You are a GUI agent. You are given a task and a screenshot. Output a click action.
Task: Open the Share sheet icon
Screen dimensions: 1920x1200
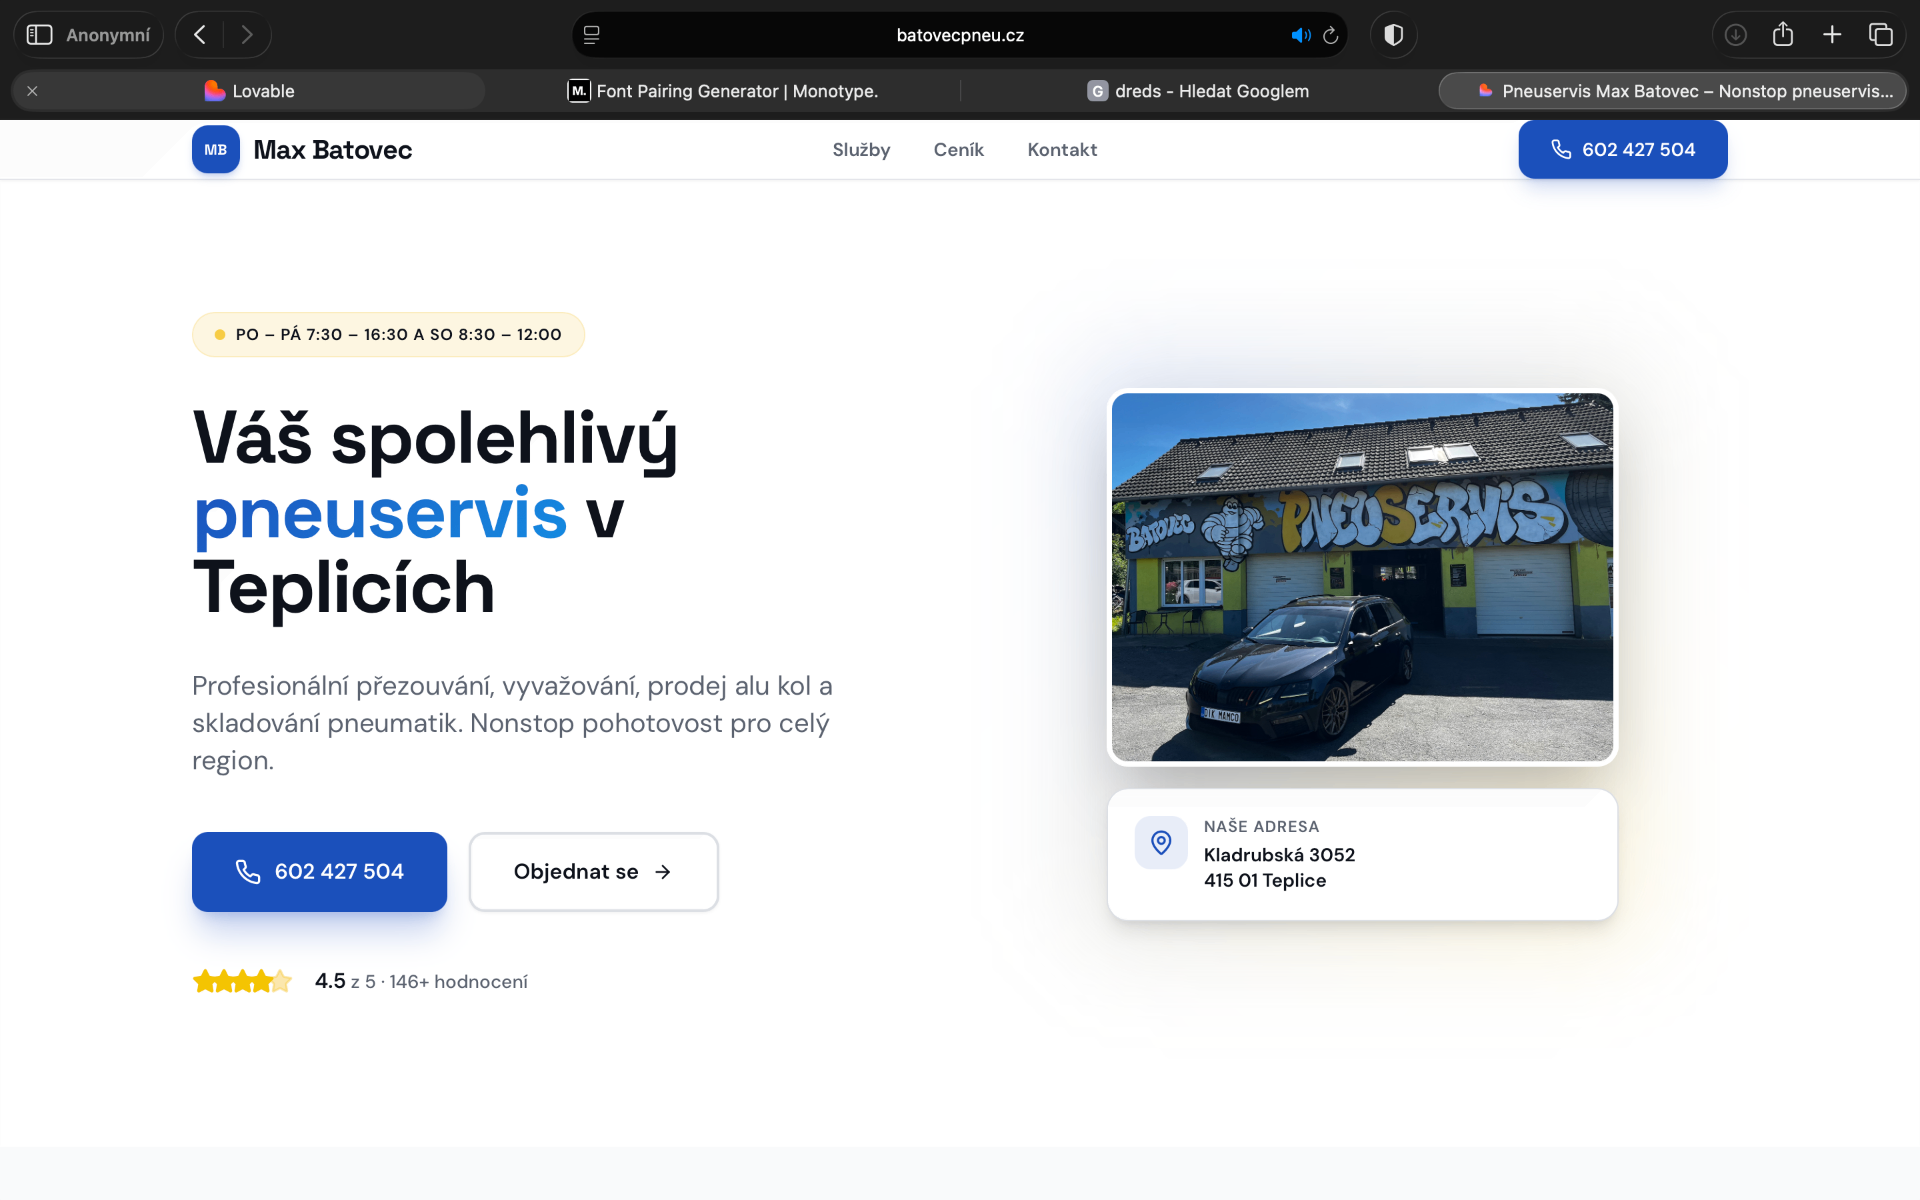[1783, 34]
